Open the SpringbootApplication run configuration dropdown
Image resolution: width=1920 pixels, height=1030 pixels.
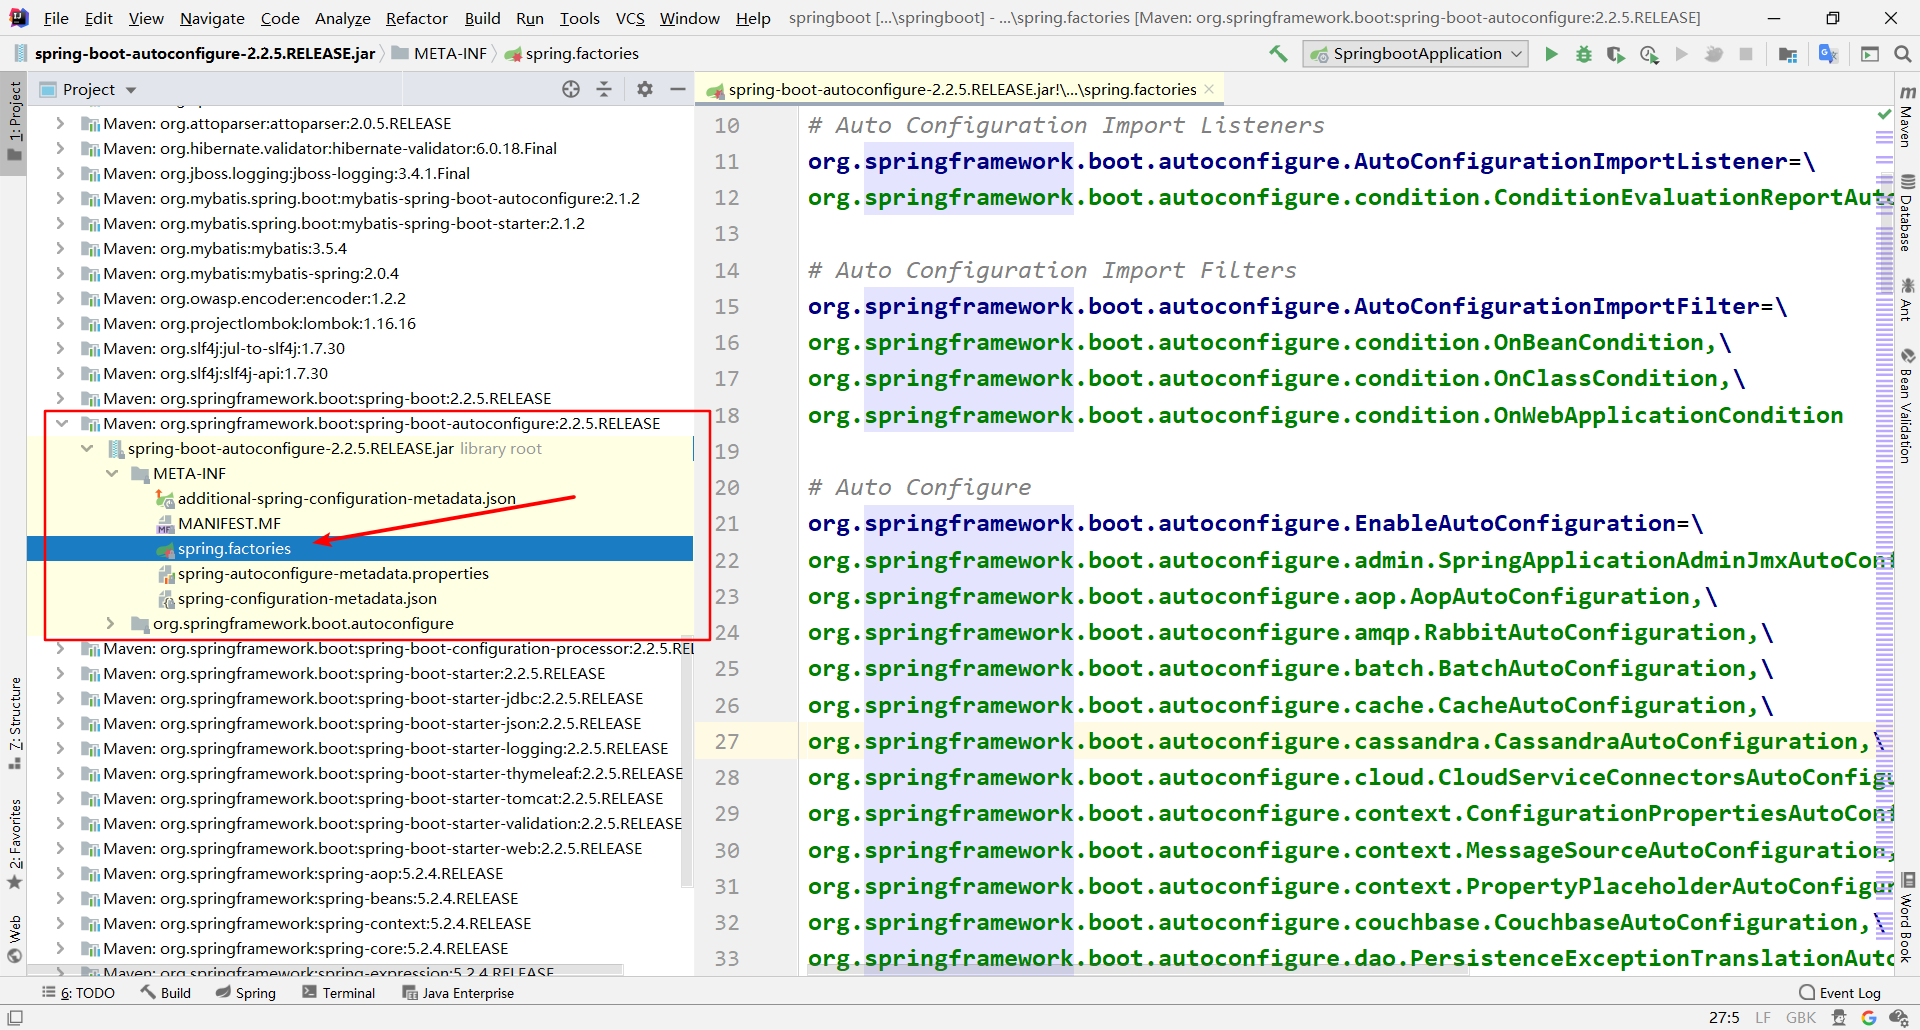pyautogui.click(x=1416, y=54)
